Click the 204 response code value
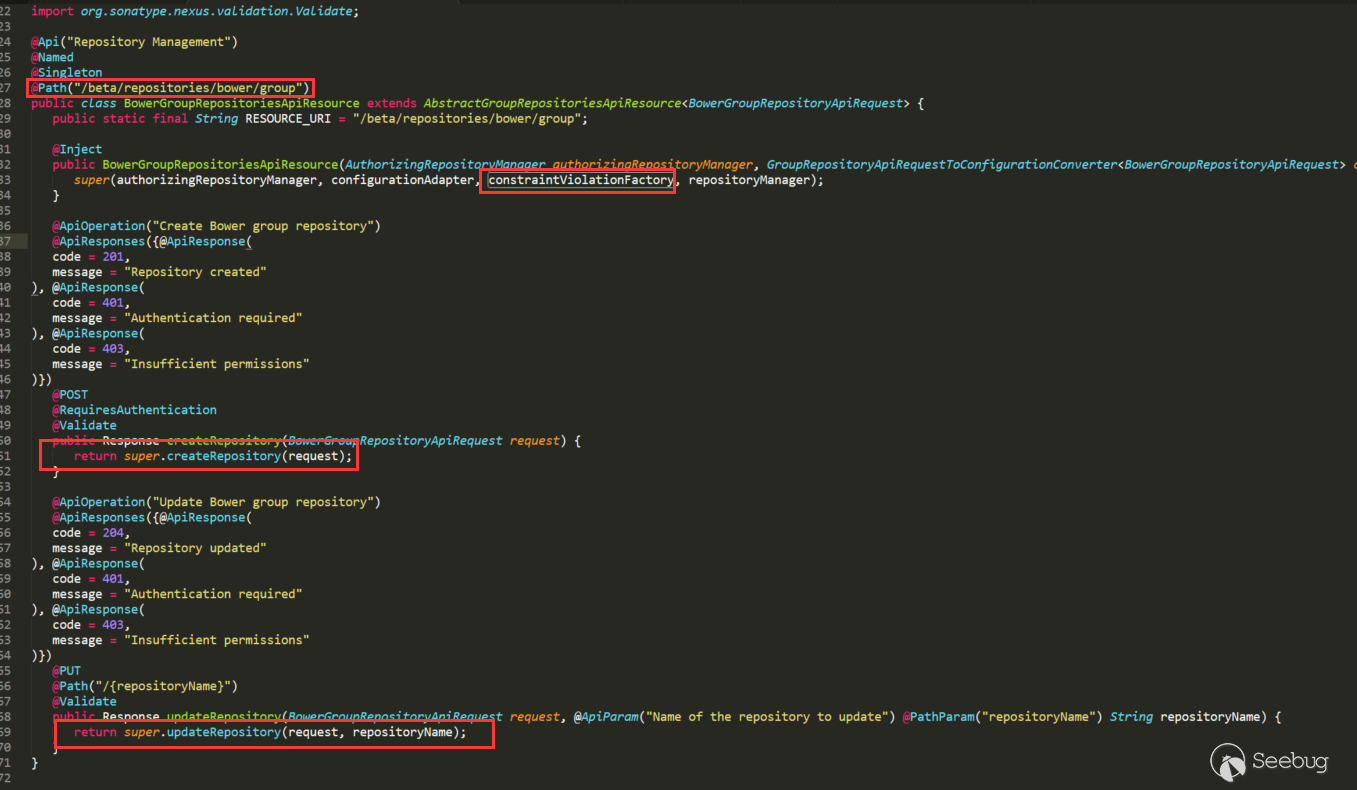The height and width of the screenshot is (790, 1357). coord(112,533)
